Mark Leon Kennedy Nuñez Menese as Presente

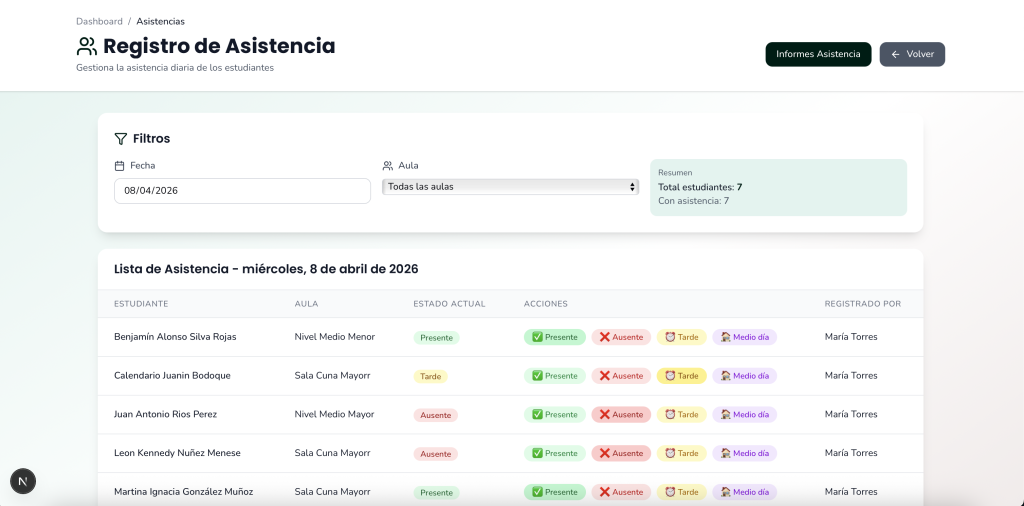point(555,453)
